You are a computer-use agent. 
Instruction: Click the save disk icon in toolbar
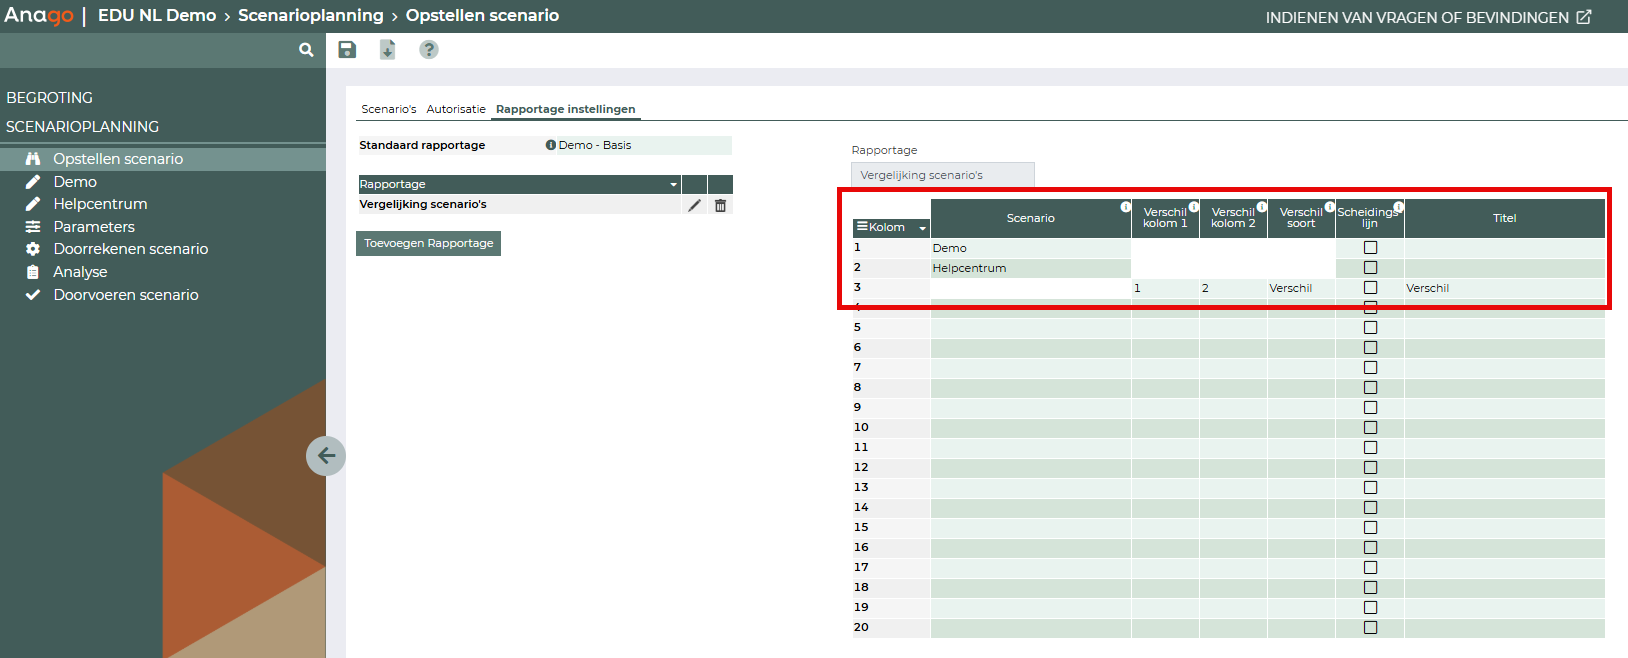(x=347, y=50)
